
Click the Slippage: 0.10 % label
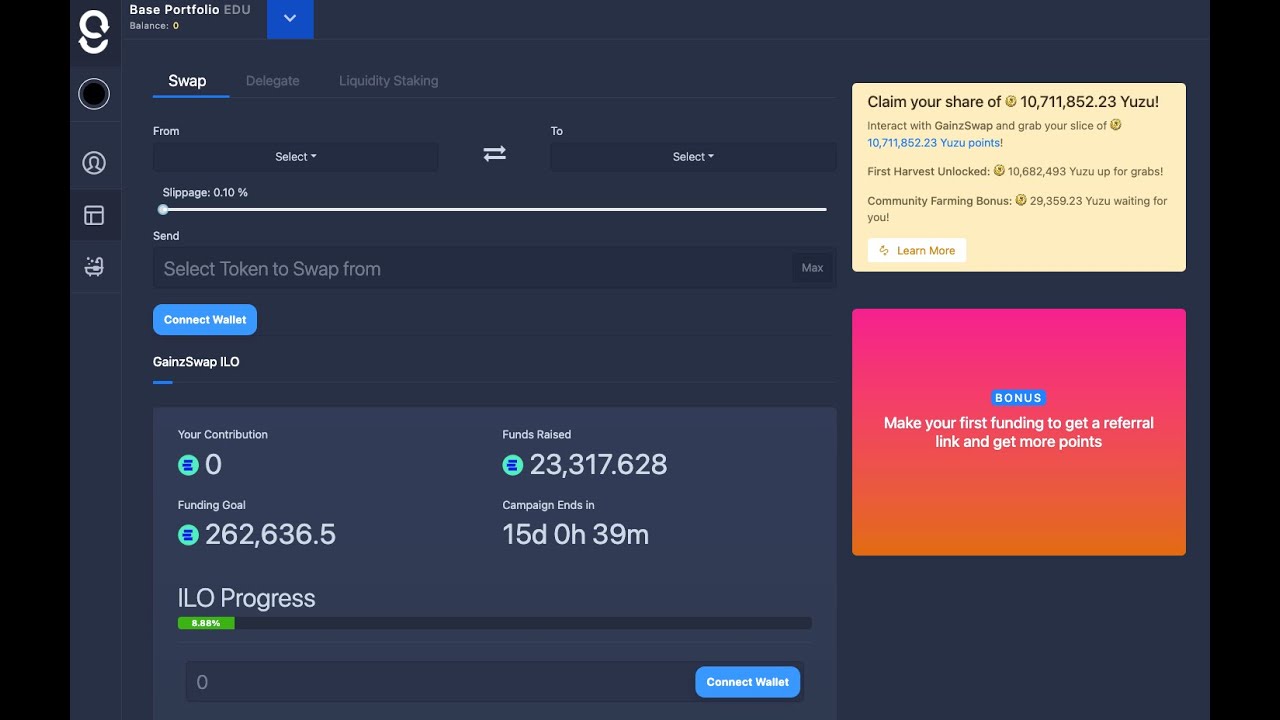click(x=205, y=192)
